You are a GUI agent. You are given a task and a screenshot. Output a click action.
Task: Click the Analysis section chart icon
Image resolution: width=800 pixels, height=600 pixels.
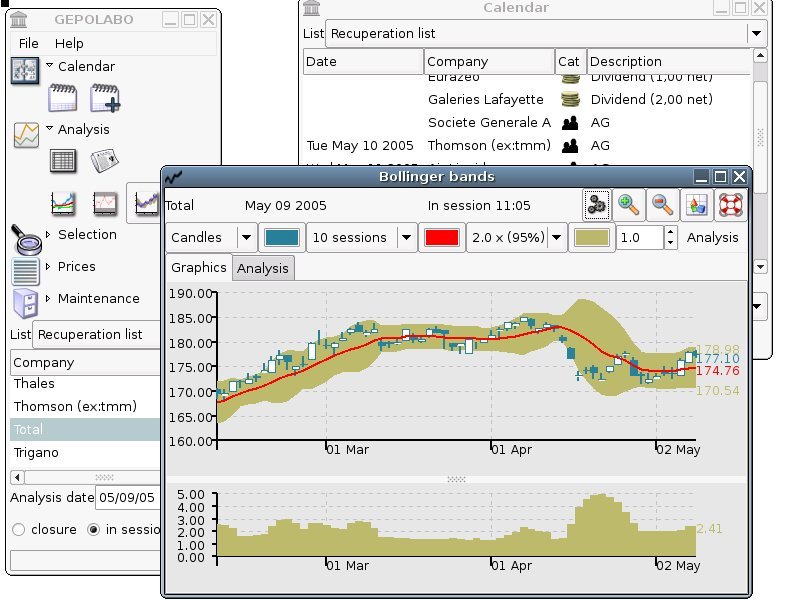(26, 135)
